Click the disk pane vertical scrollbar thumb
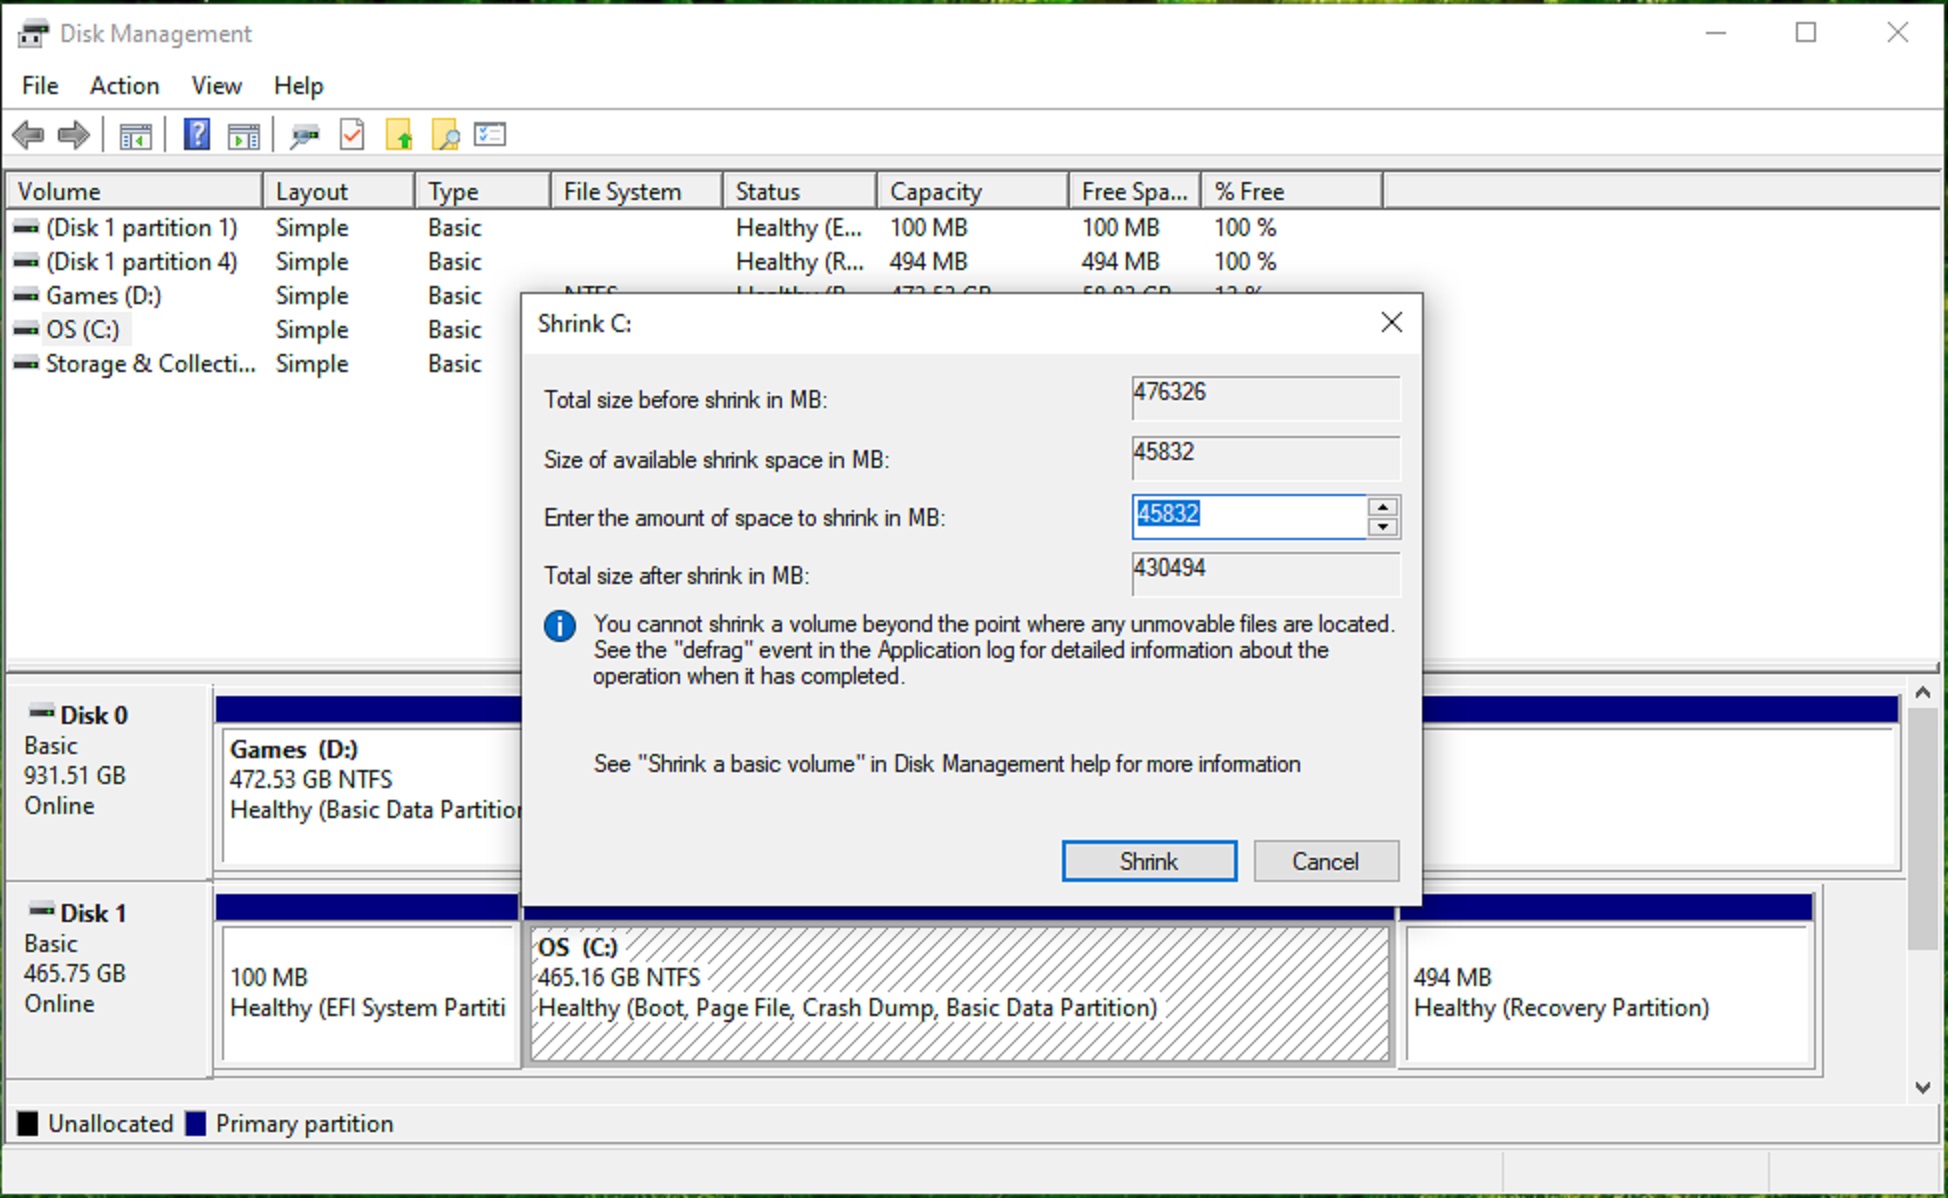This screenshot has width=1948, height=1198. point(1922,830)
